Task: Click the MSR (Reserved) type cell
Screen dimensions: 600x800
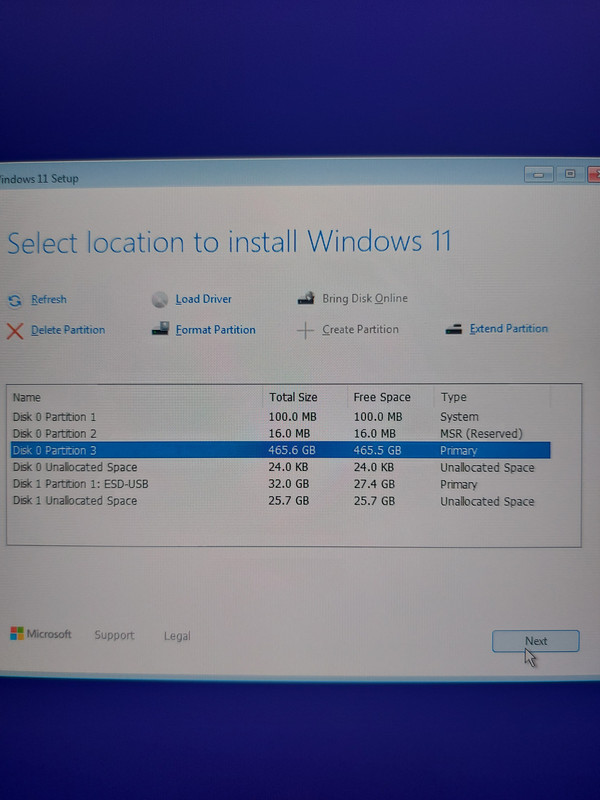Action: click(481, 434)
